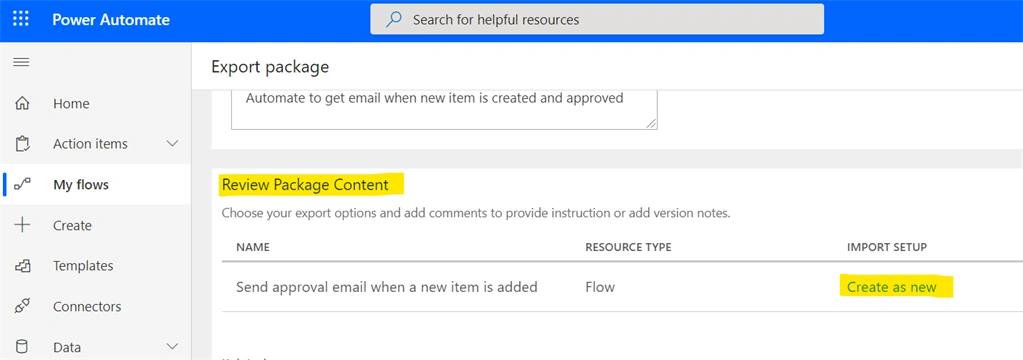This screenshot has height=360, width=1023.
Task: Select My flows in sidebar
Action: (x=81, y=185)
